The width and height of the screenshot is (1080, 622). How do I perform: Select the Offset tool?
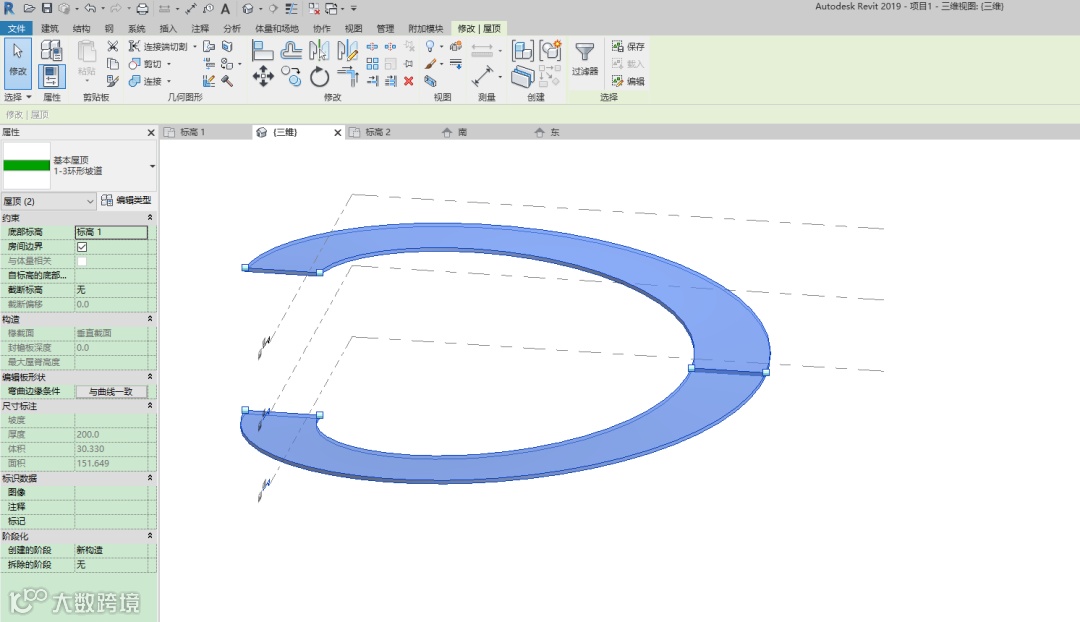tap(291, 50)
